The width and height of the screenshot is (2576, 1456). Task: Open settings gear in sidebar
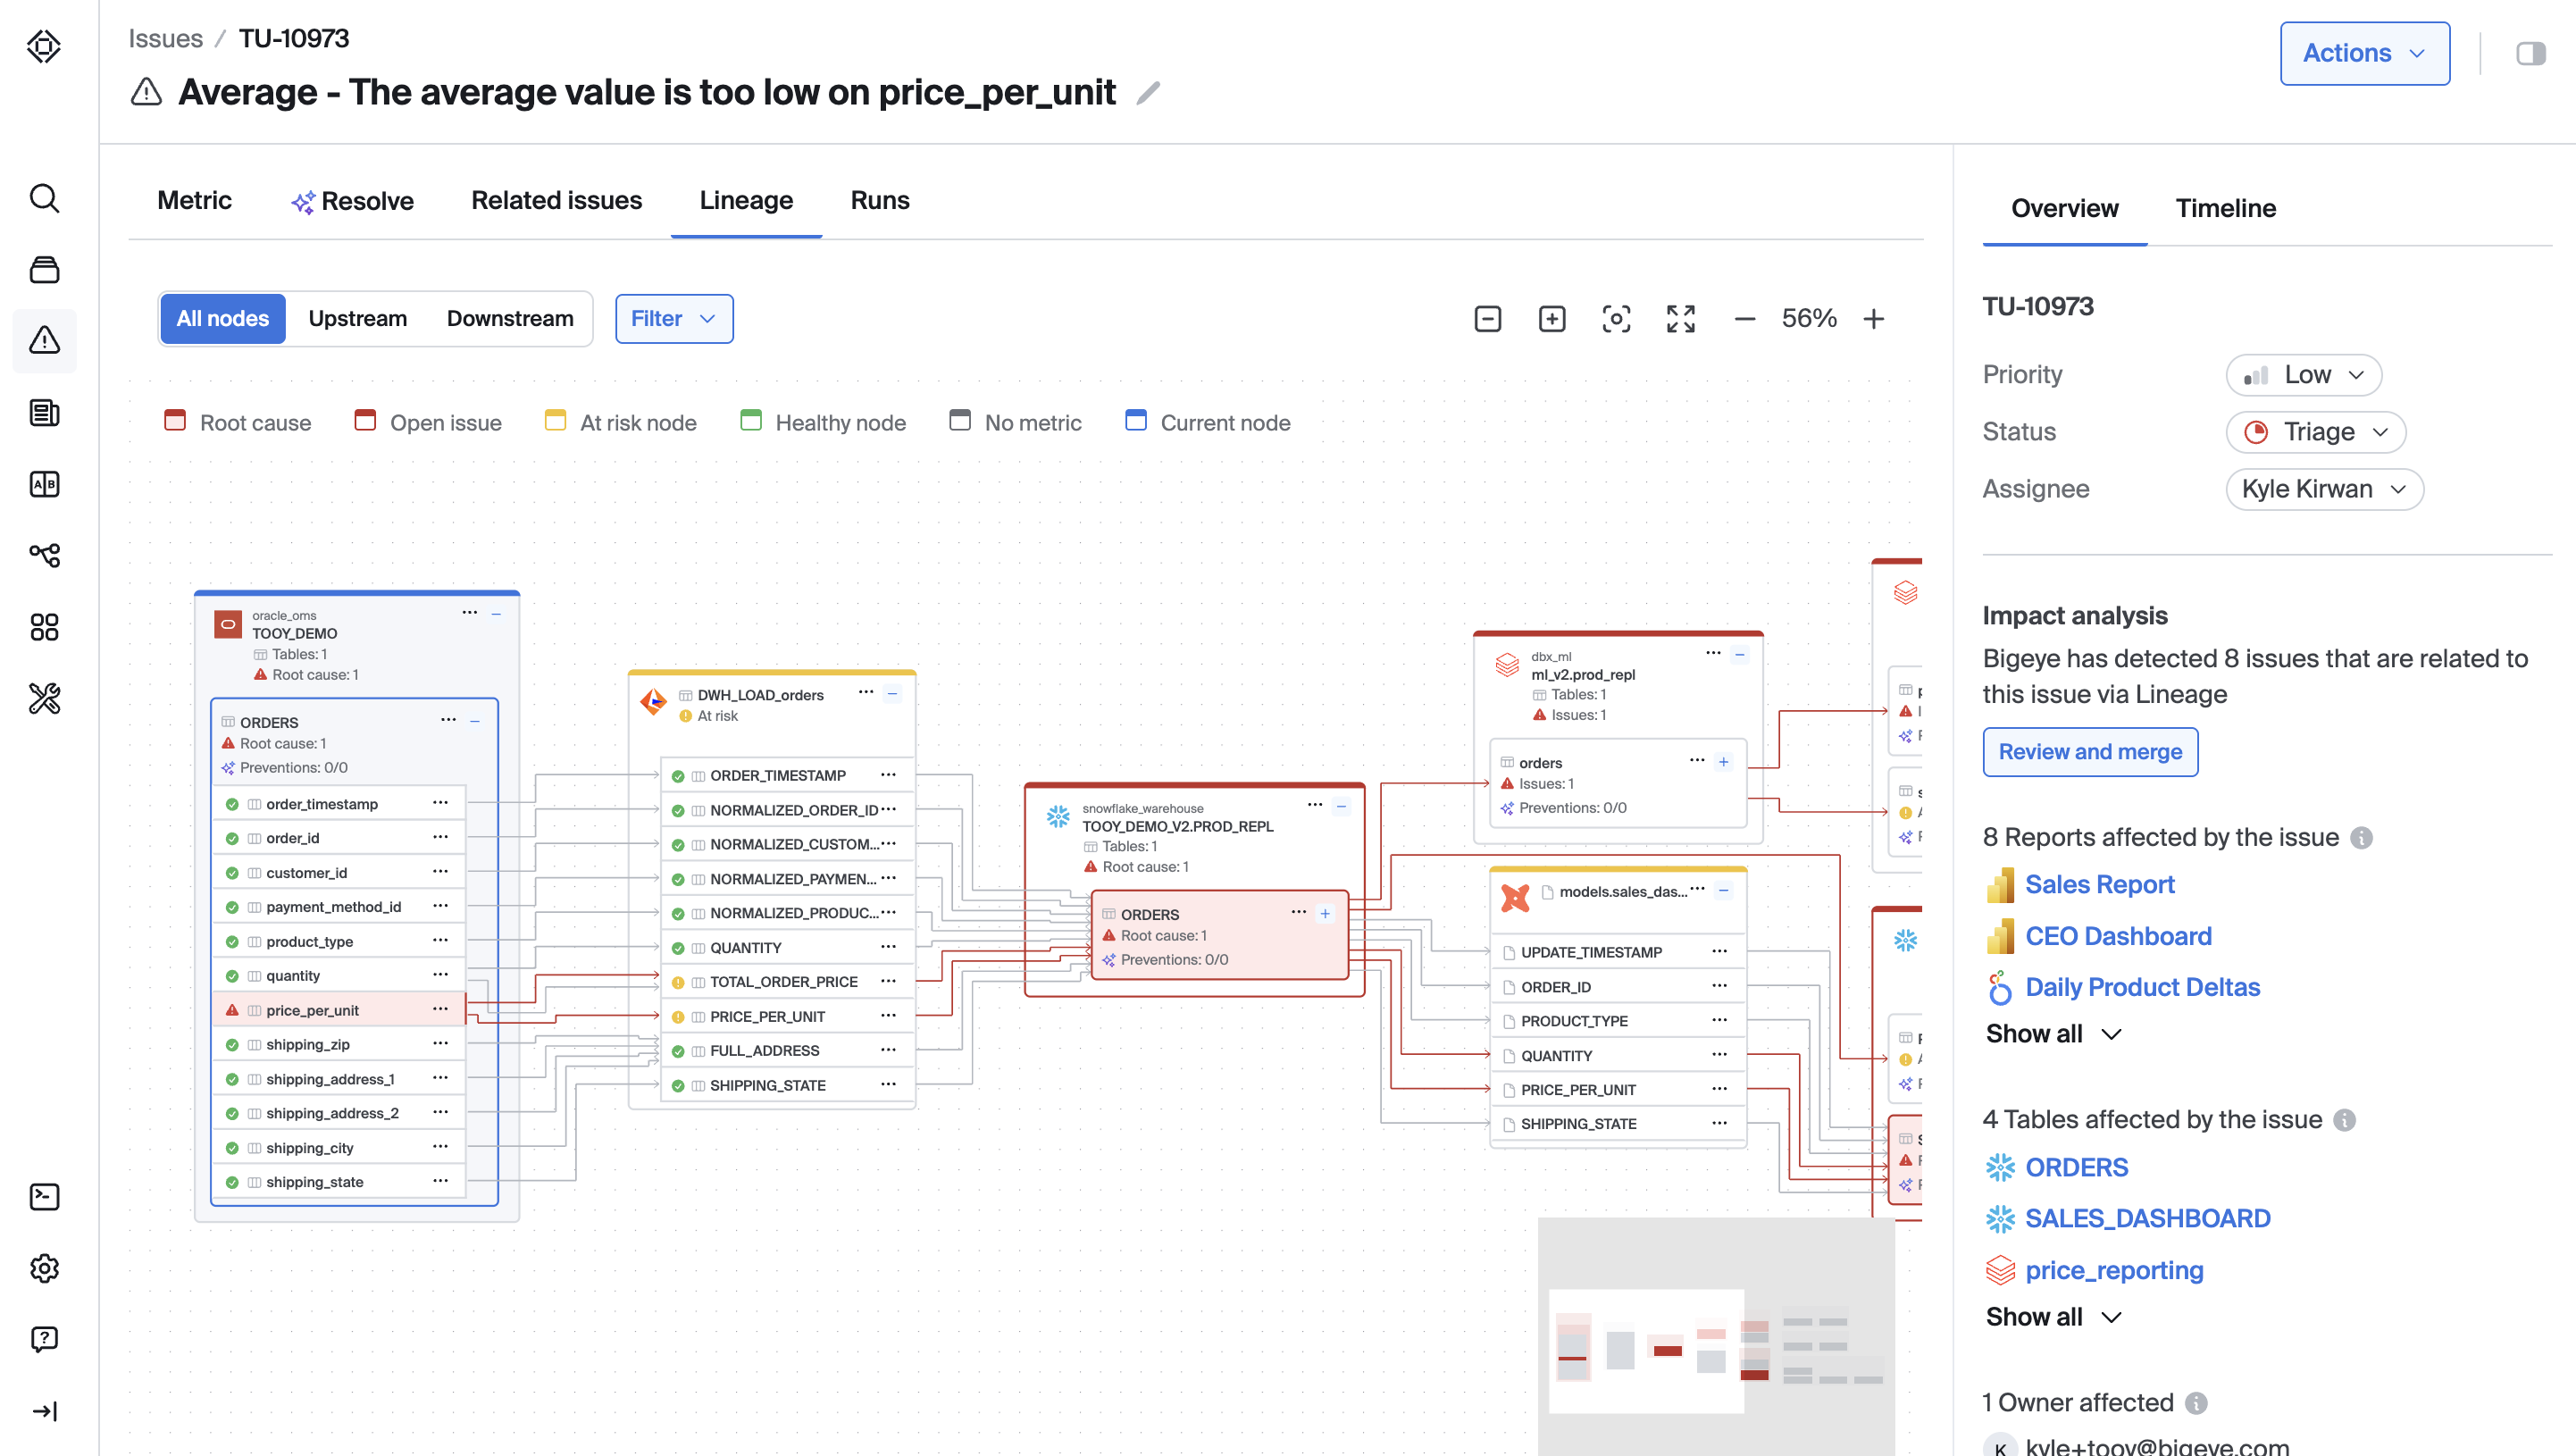(44, 1268)
